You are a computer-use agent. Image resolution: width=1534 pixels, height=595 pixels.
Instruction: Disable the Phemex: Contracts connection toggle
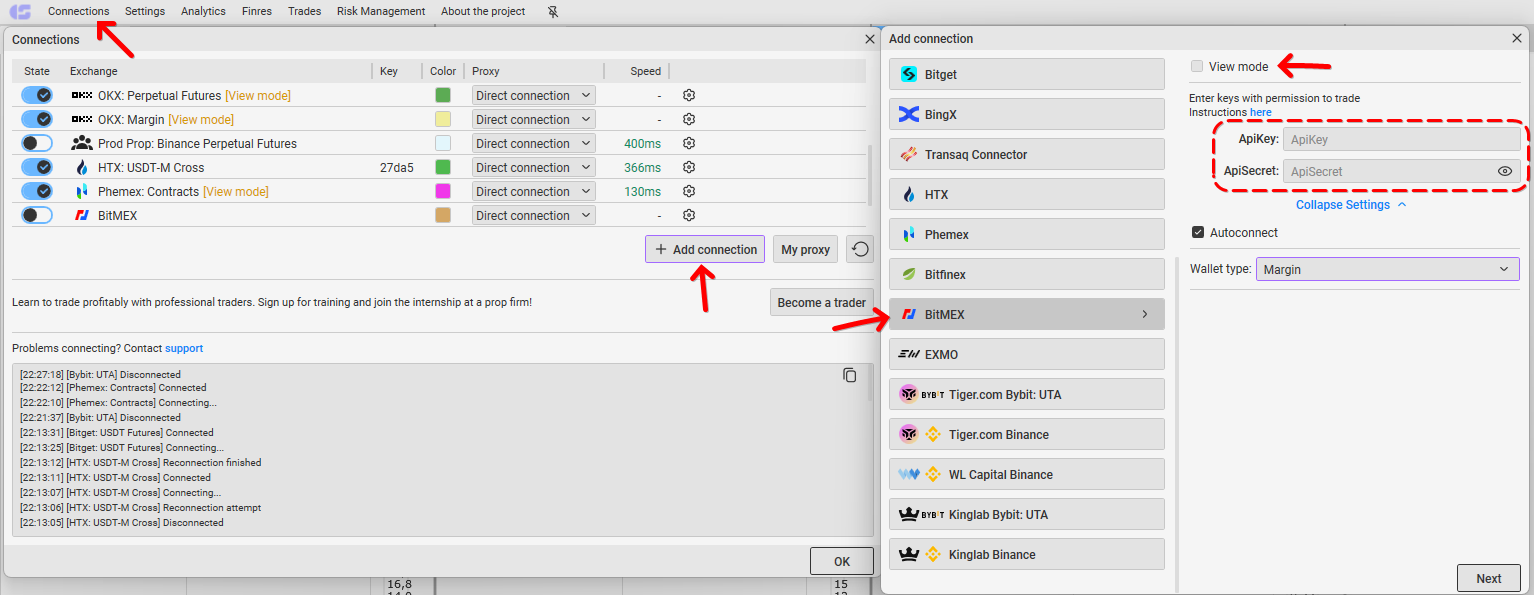[37, 191]
